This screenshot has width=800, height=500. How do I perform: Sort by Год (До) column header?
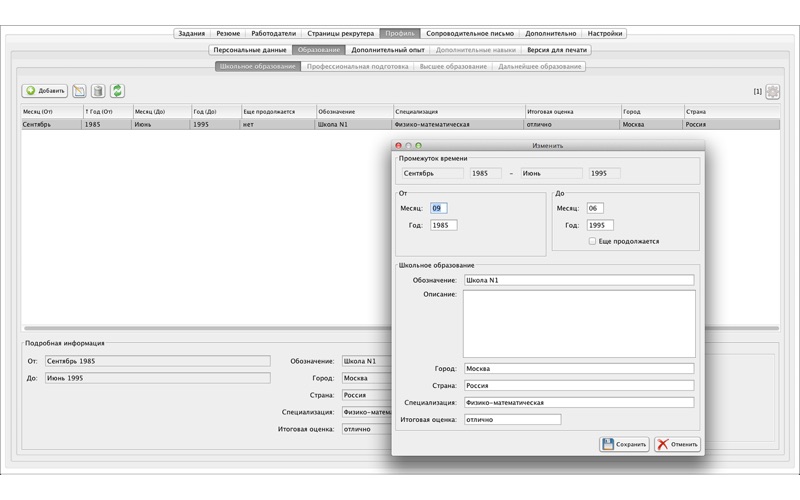(216, 111)
